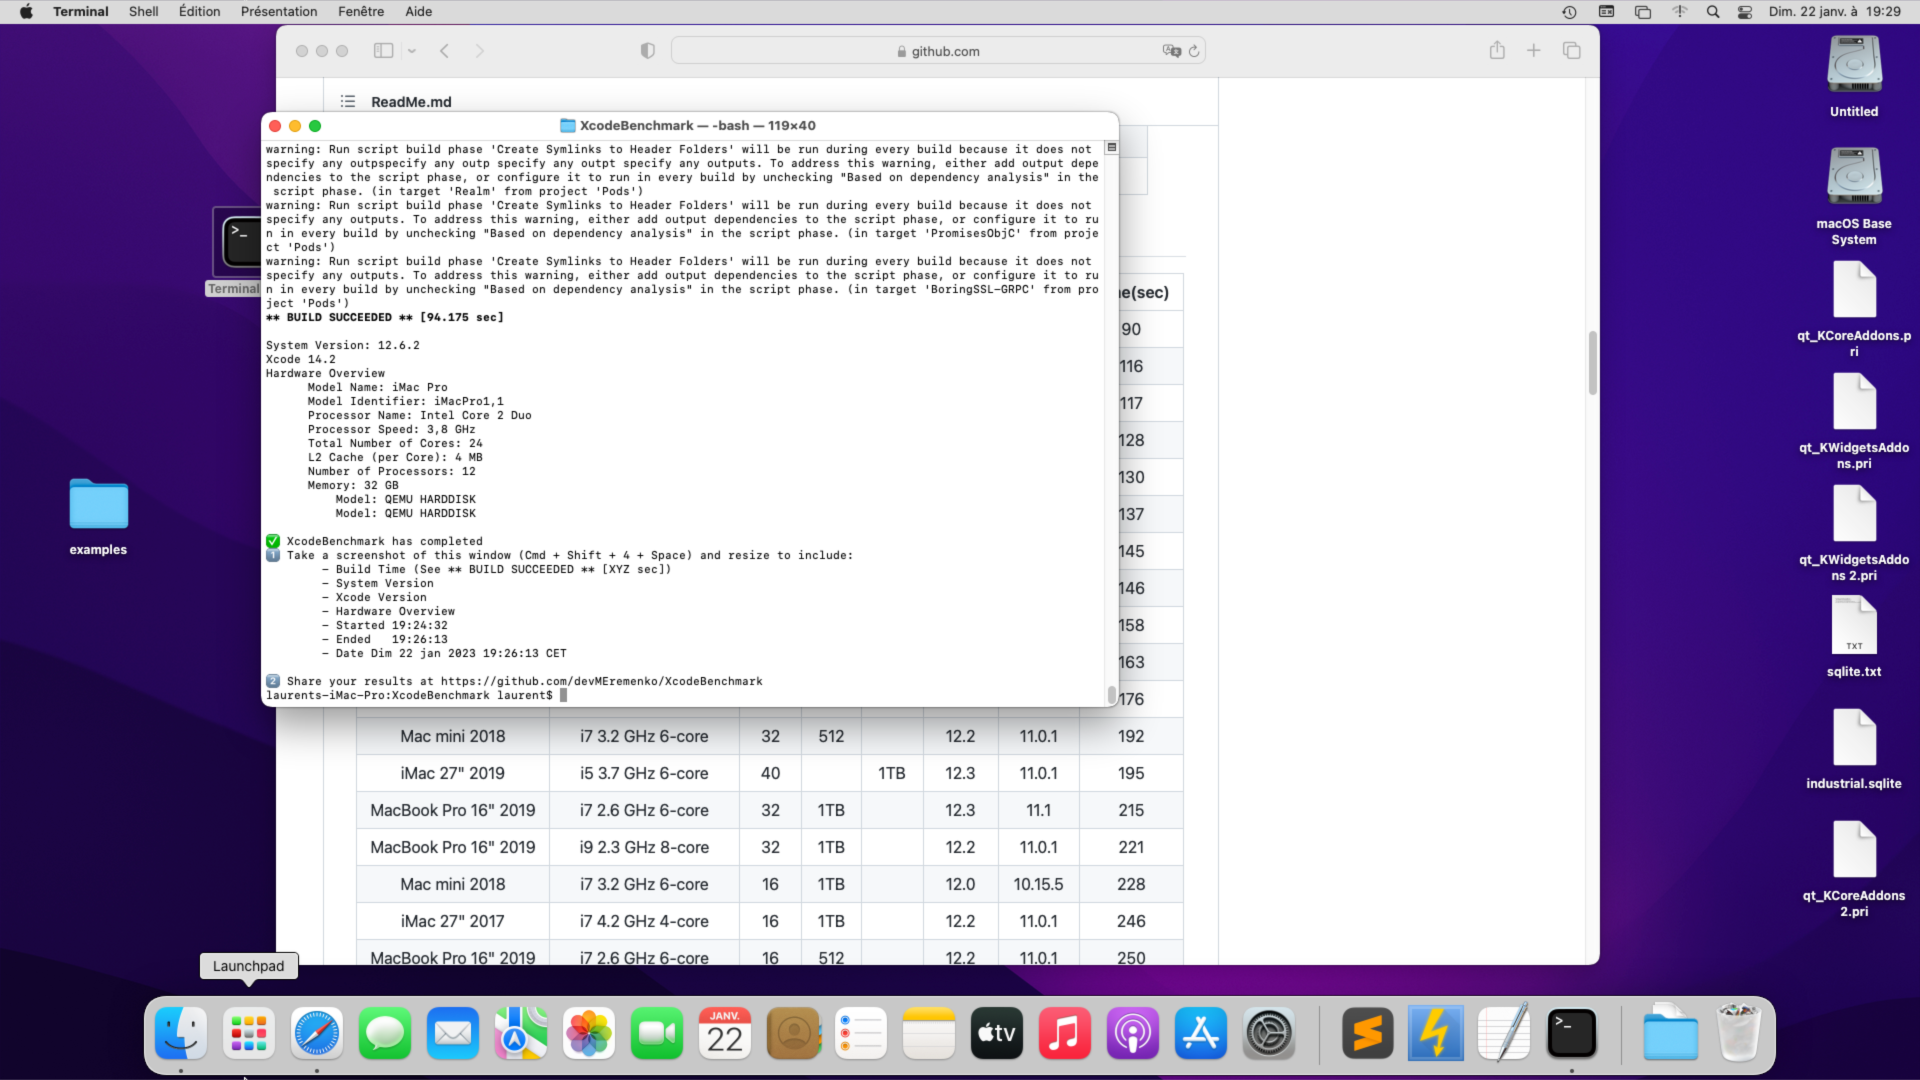The height and width of the screenshot is (1080, 1920).
Task: Click Safari privacy shield icon
Action: tap(648, 51)
